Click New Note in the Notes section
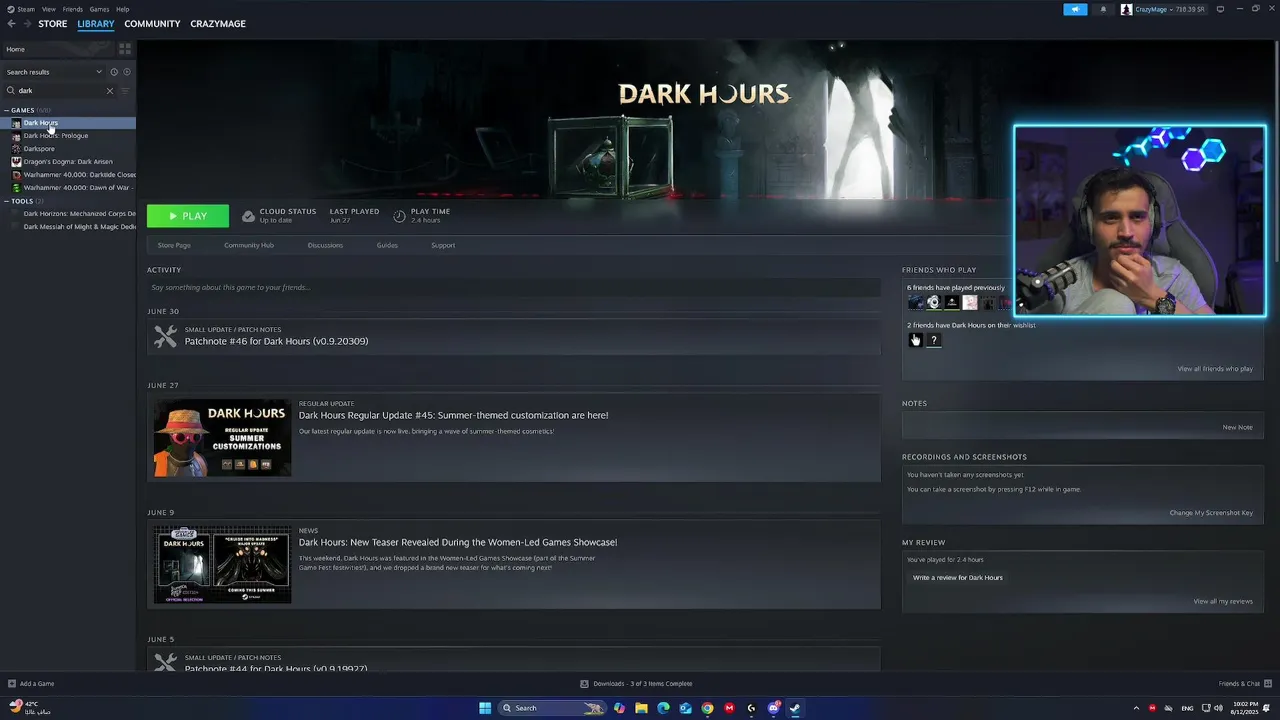This screenshot has height=720, width=1280. (1237, 427)
